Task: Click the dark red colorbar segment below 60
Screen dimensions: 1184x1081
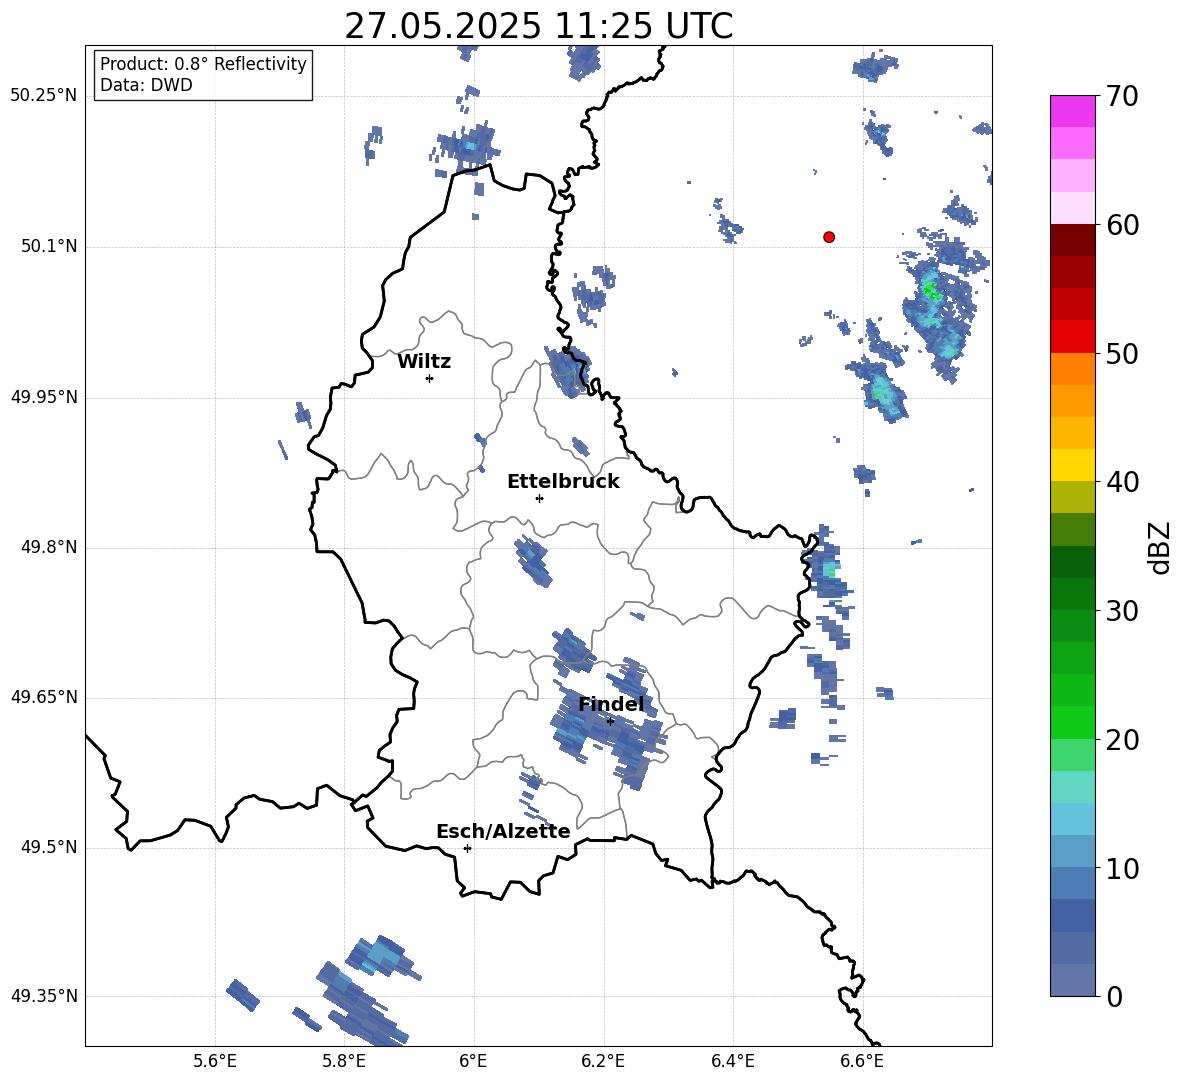Action: (x=1072, y=240)
